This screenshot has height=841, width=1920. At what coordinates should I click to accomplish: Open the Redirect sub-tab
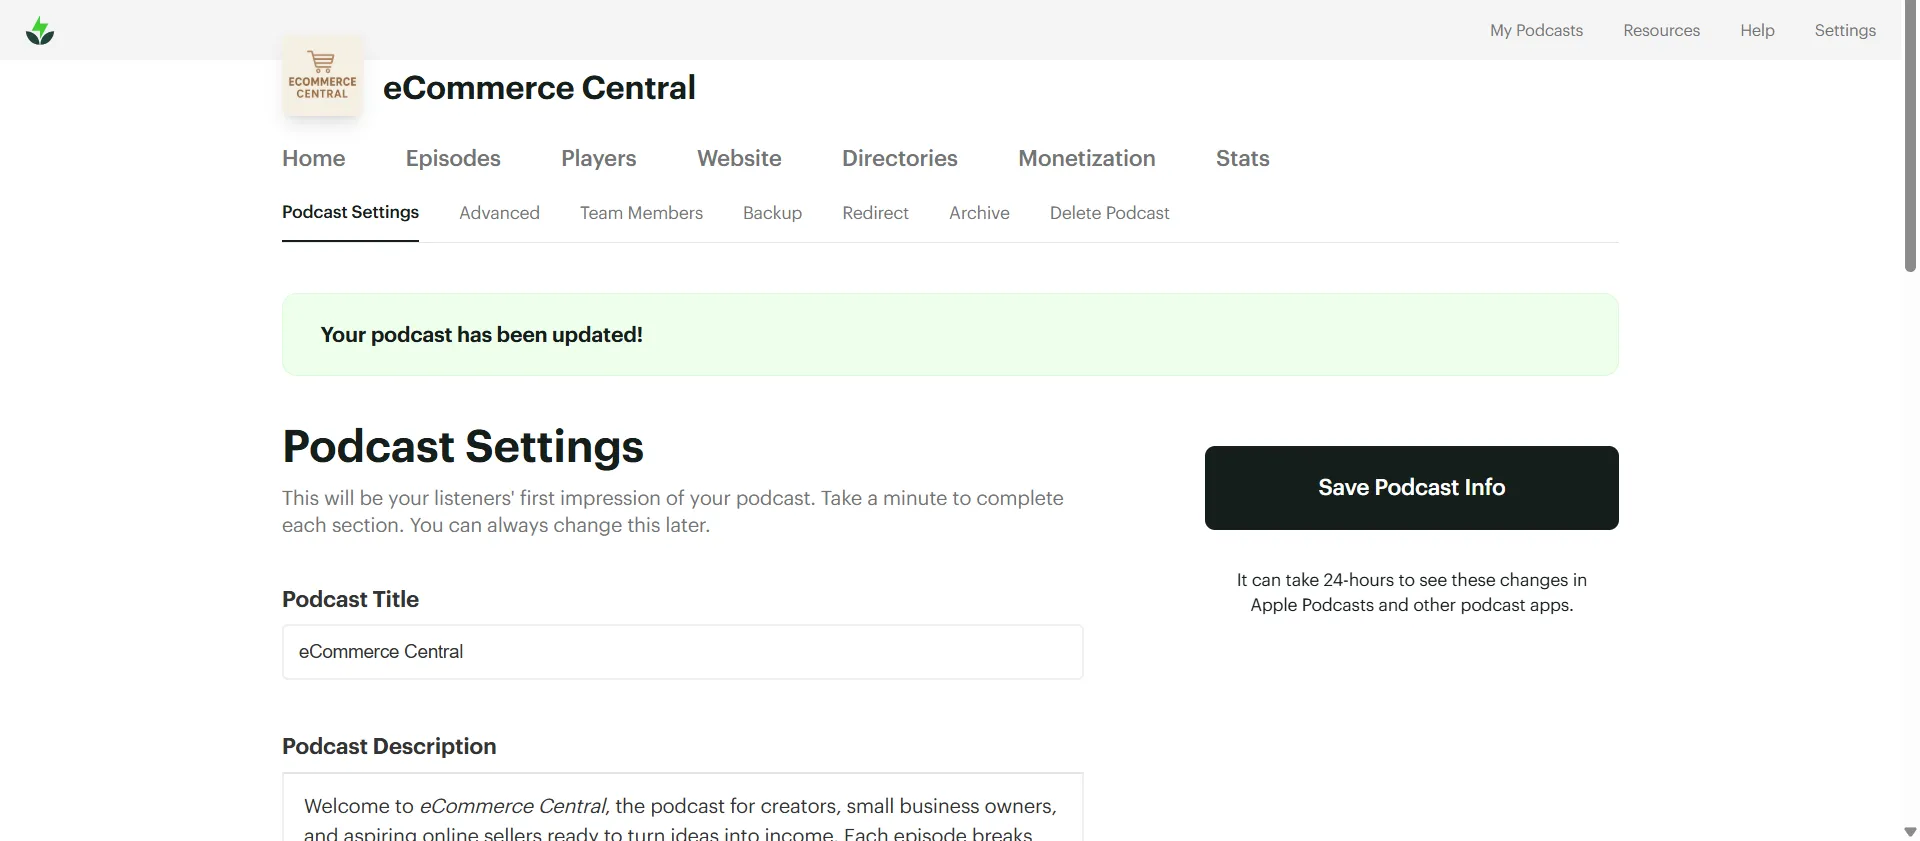pyautogui.click(x=875, y=213)
